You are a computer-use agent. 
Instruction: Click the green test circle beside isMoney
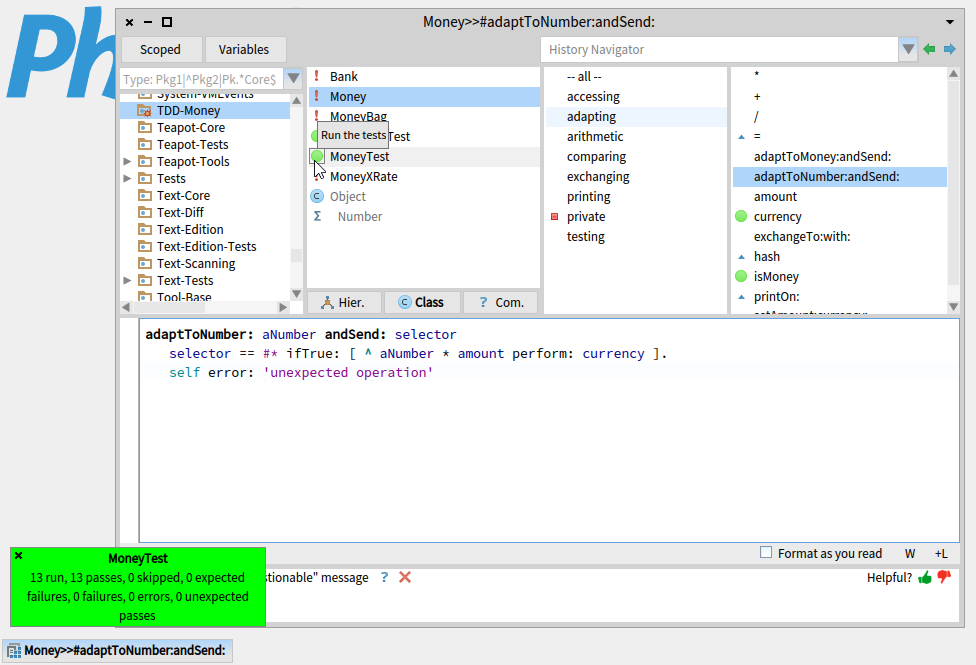pyautogui.click(x=741, y=276)
